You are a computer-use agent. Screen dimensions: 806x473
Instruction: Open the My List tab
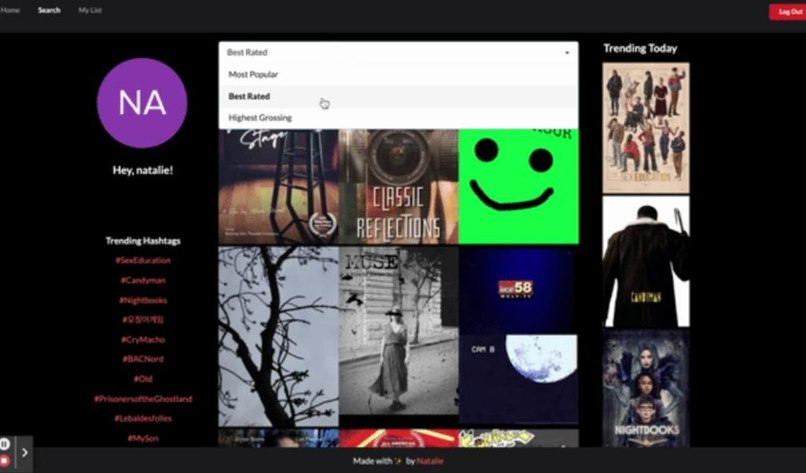coord(90,10)
